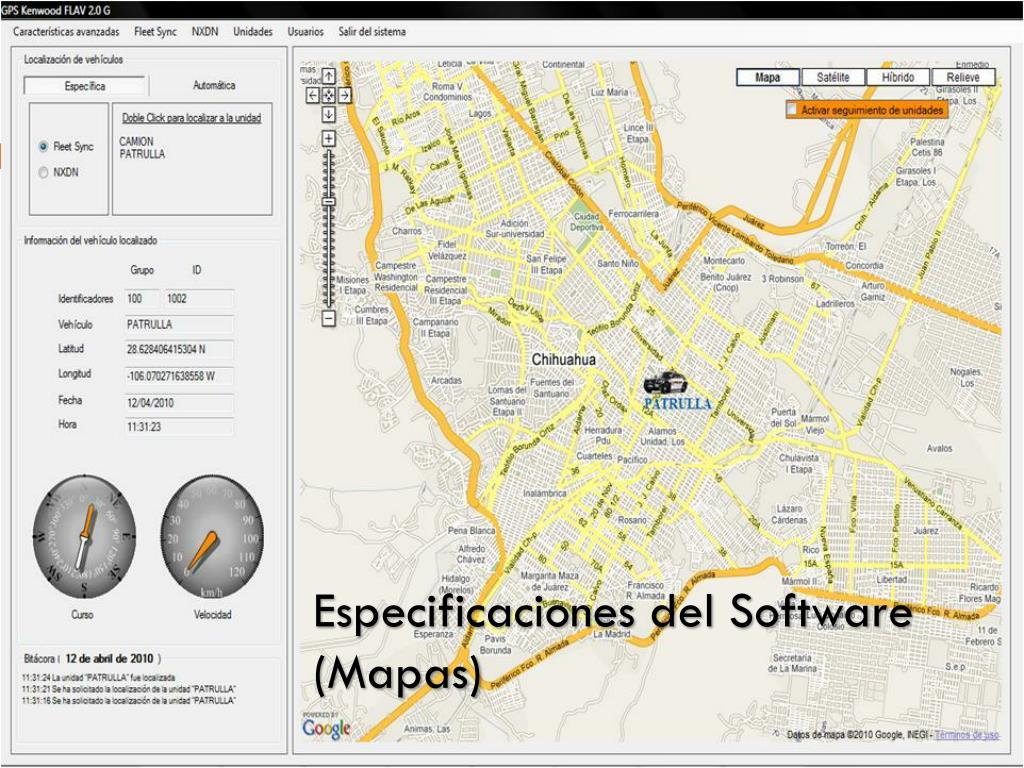Click the map zoom level slider
The height and width of the screenshot is (768, 1024).
point(329,202)
